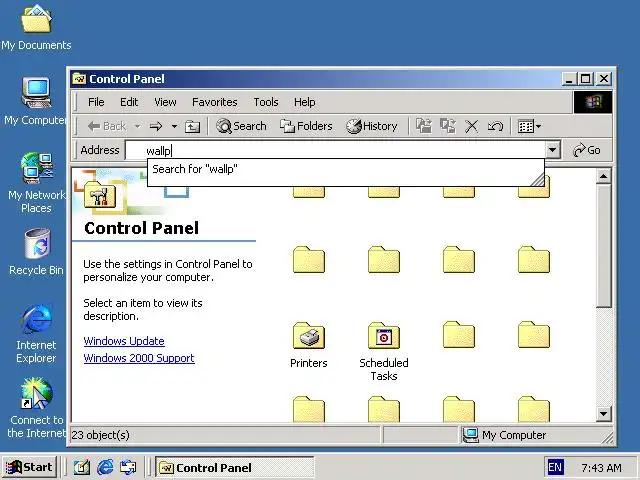Open the Help menu
This screenshot has width=640, height=480.
coord(304,102)
